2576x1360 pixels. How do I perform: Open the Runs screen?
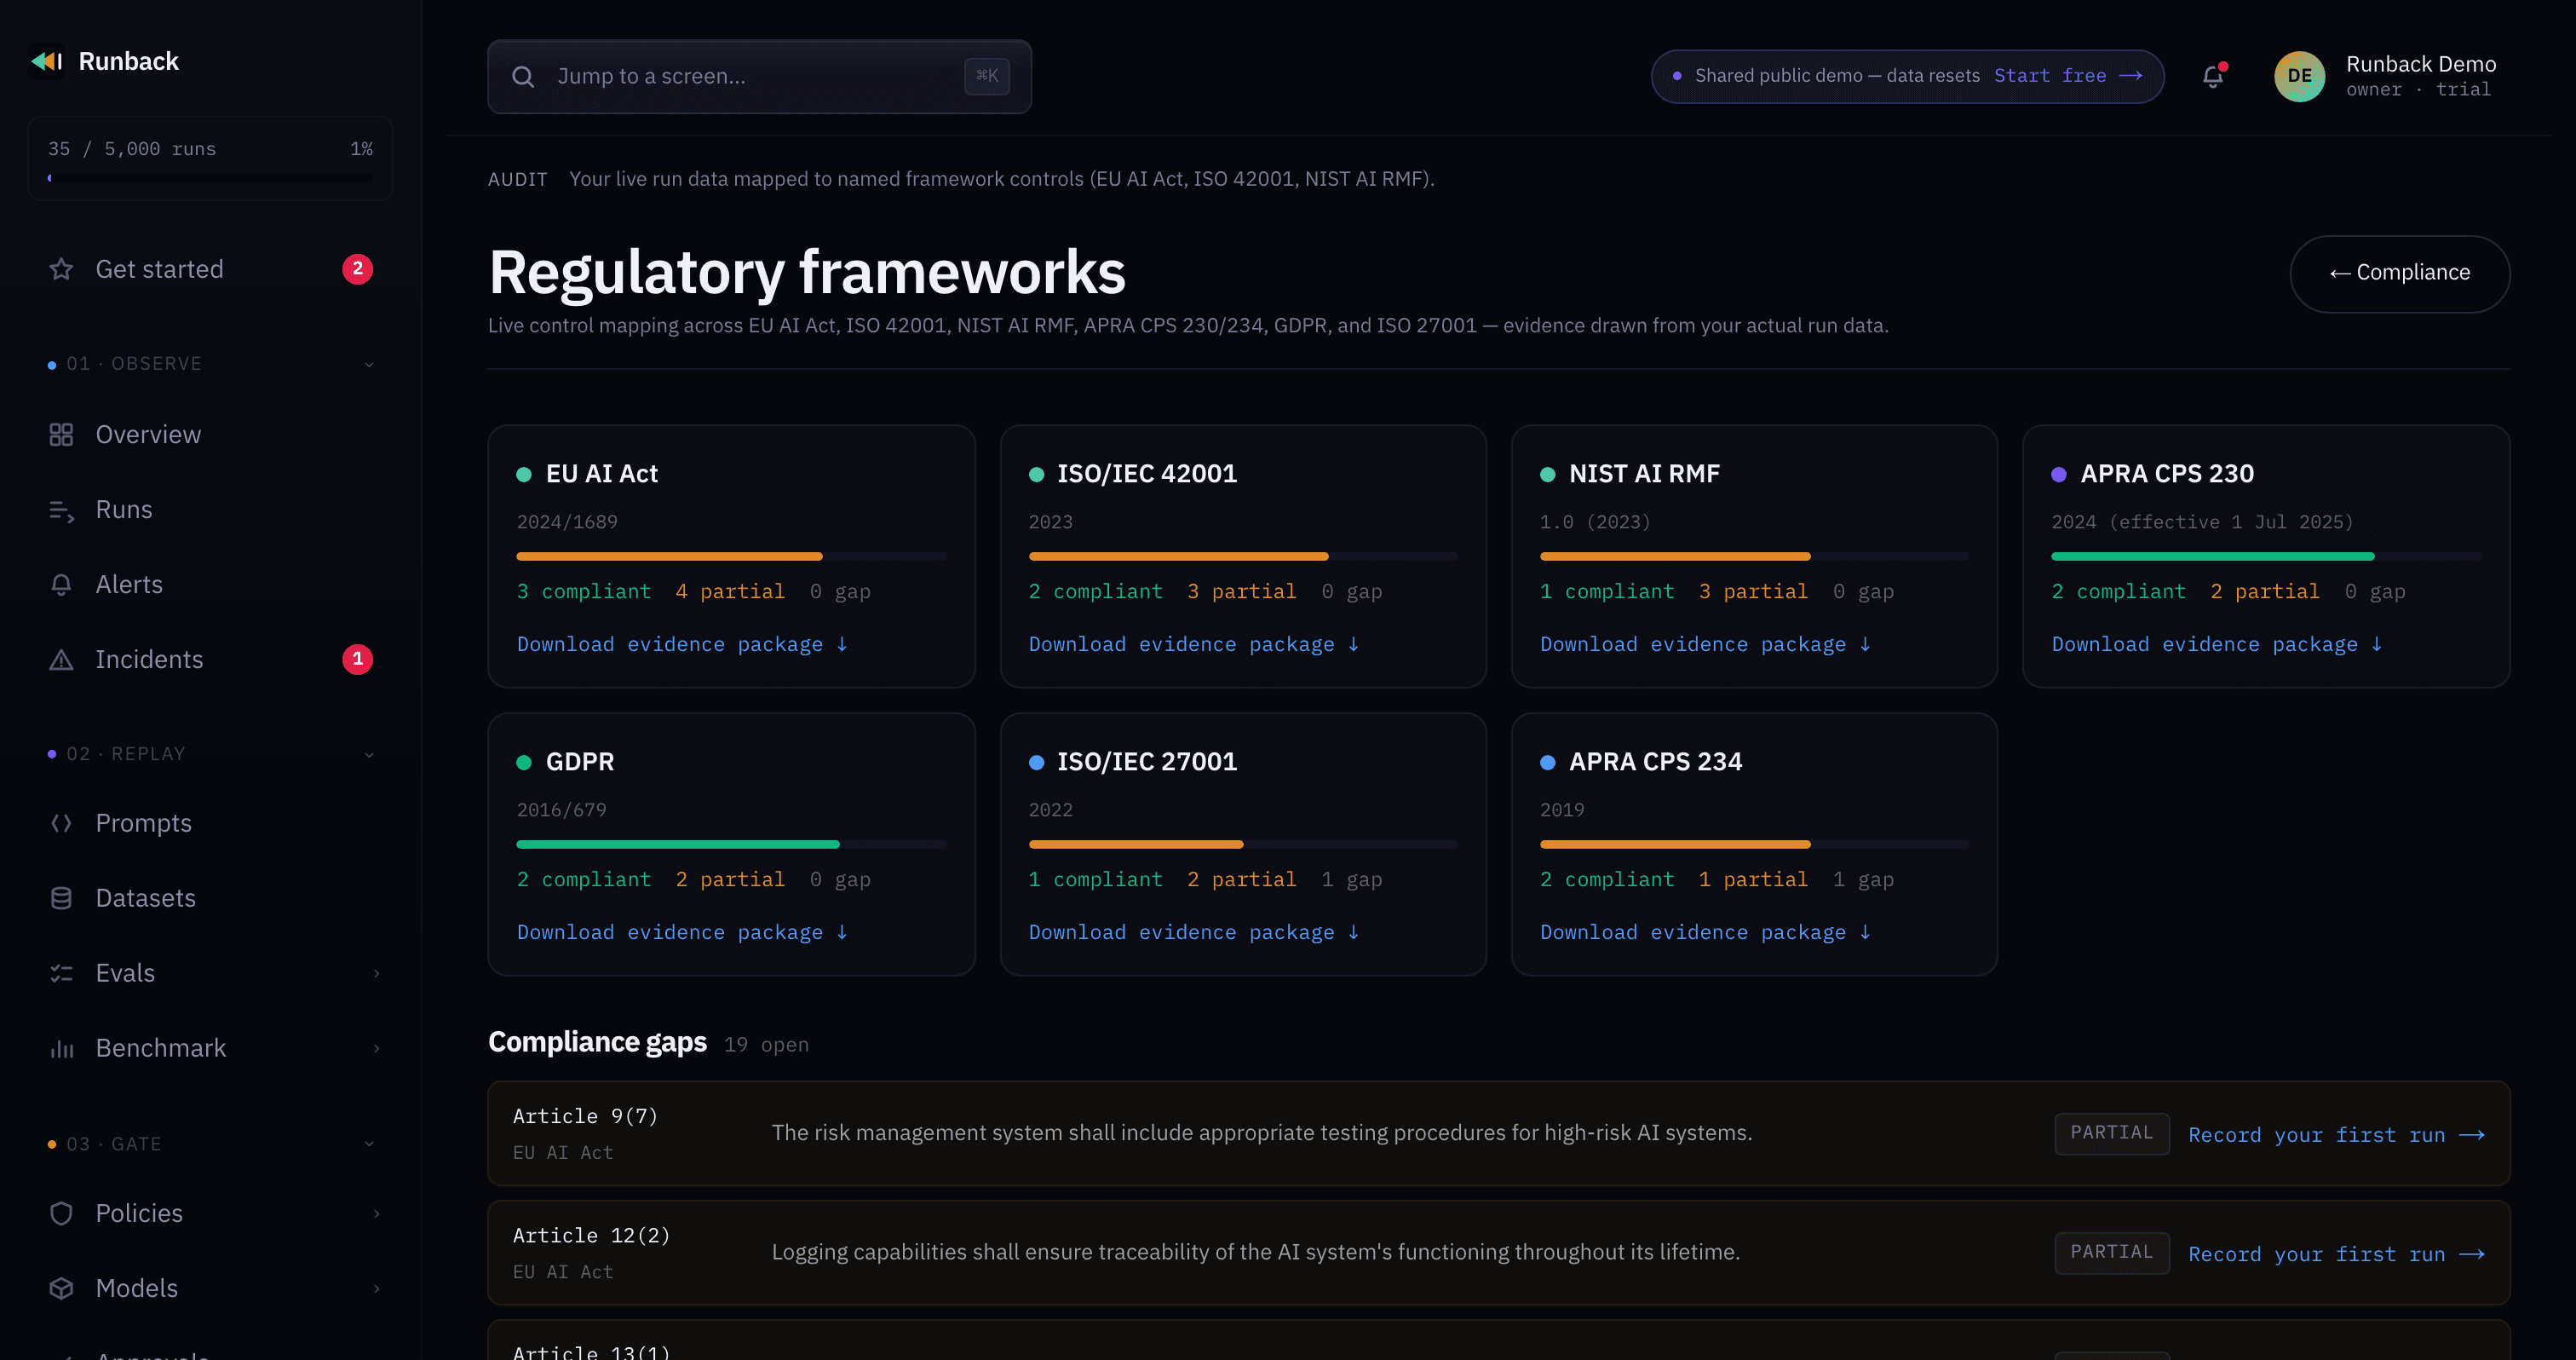[x=210, y=510]
